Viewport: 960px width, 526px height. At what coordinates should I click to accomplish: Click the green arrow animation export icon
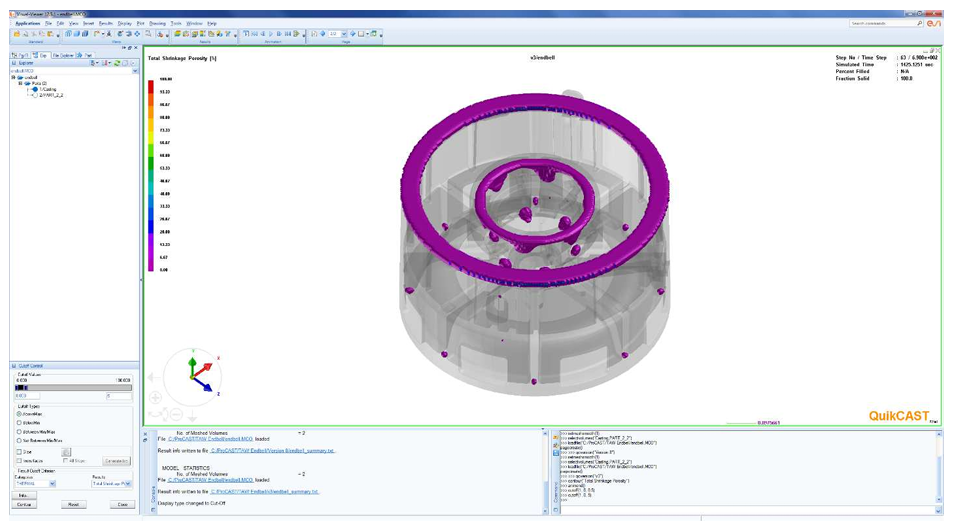[x=296, y=34]
